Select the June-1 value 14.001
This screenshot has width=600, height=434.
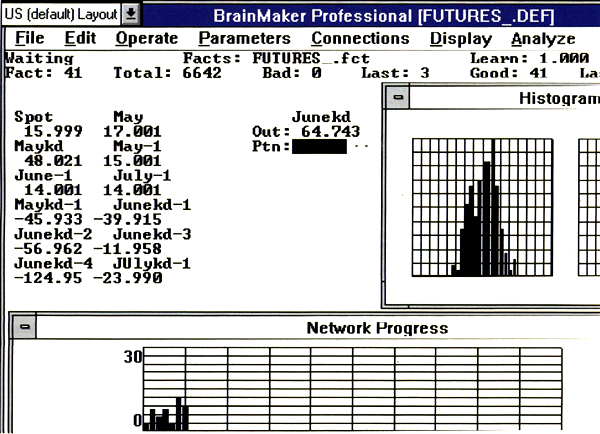point(53,190)
